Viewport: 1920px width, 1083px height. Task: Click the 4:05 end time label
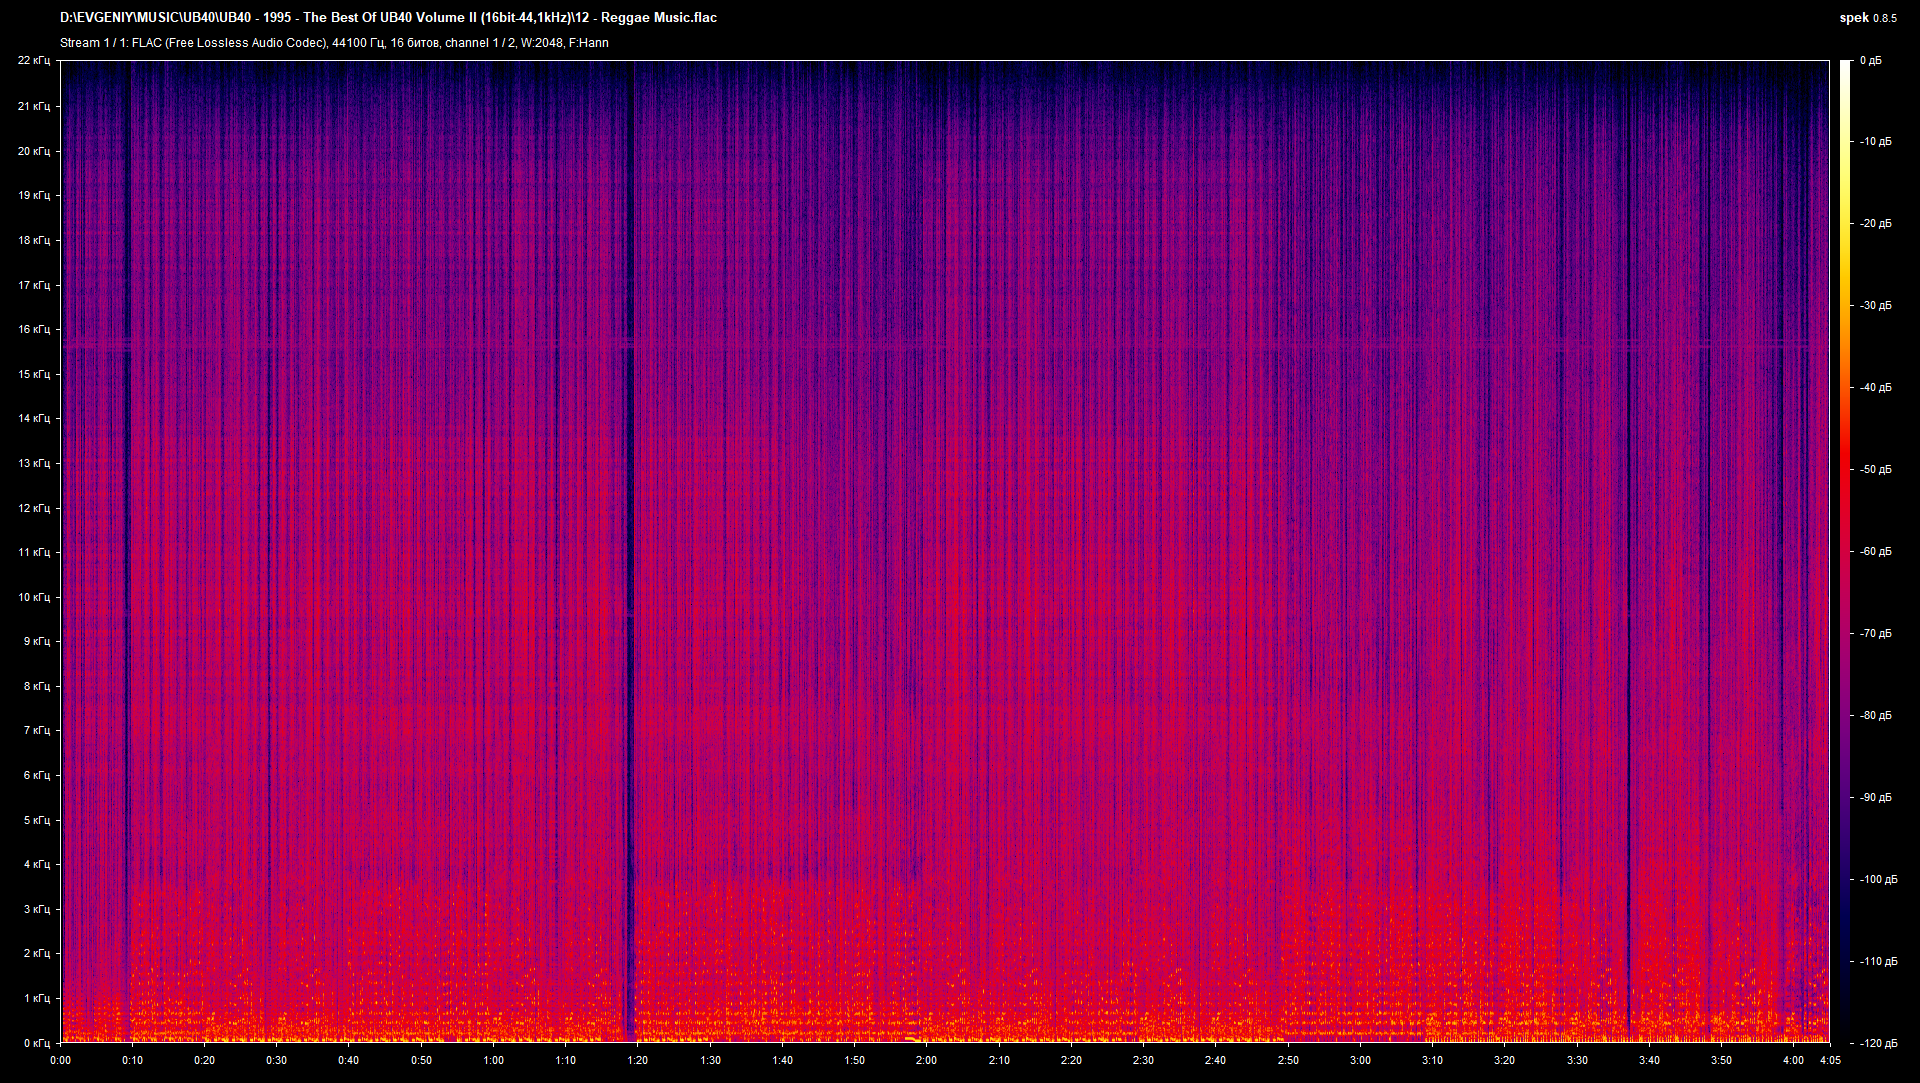point(1830,1060)
